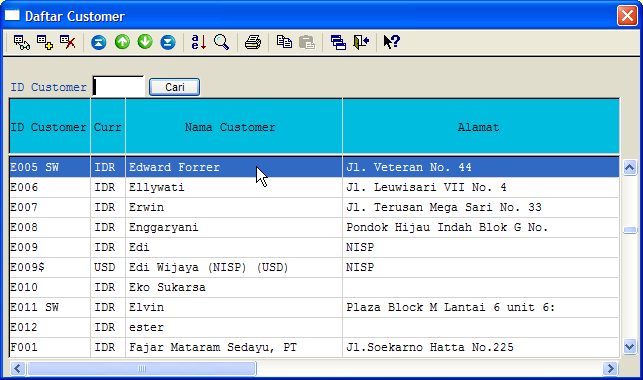Click the edit record toolbar icon
The height and width of the screenshot is (380, 643).
coord(21,42)
